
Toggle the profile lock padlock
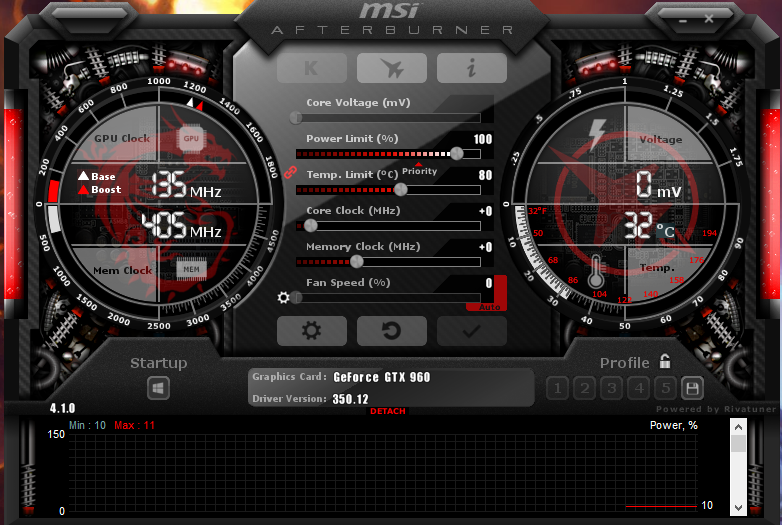point(665,361)
